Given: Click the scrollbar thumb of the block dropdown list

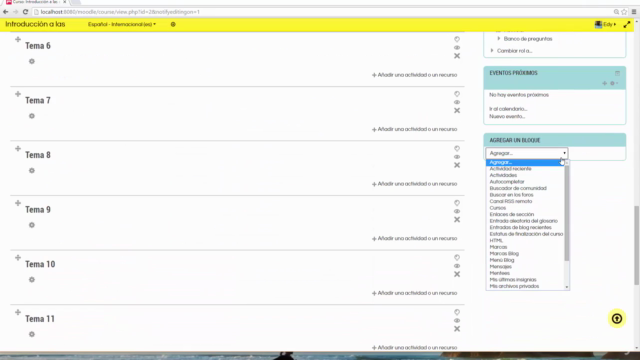Looking at the screenshot, I should 567,212.
